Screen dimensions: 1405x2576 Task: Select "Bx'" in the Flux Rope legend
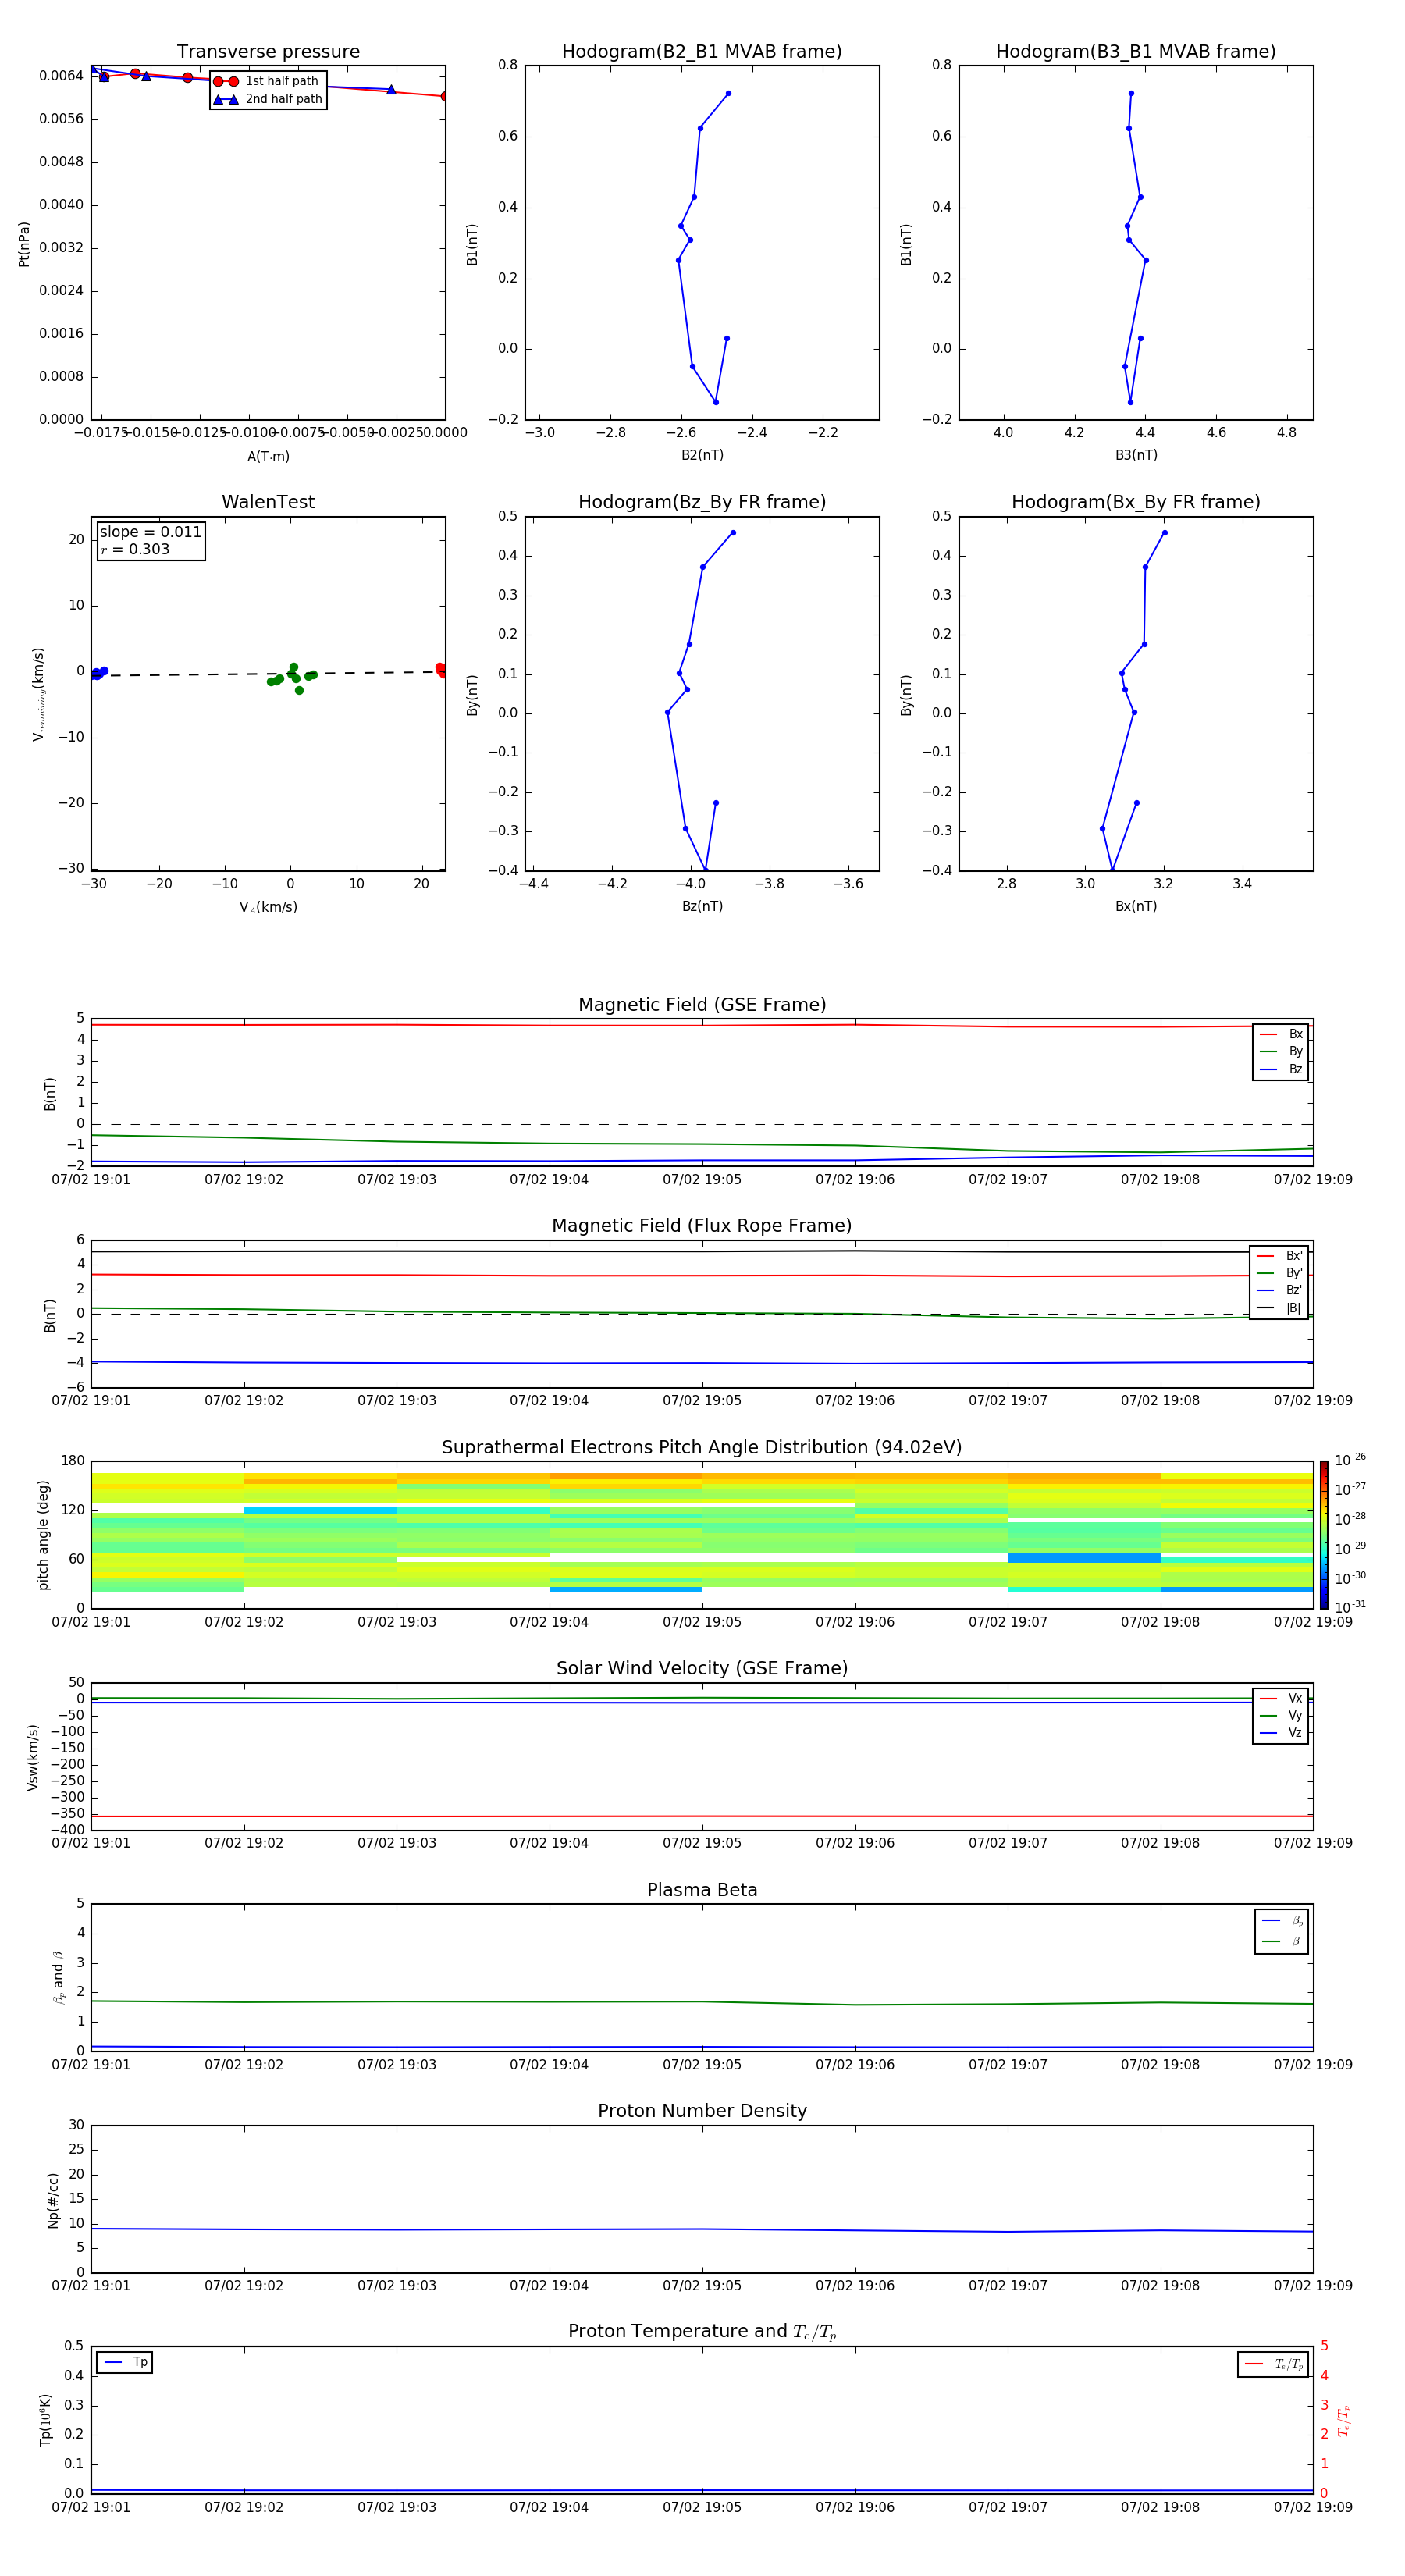[1280, 1256]
